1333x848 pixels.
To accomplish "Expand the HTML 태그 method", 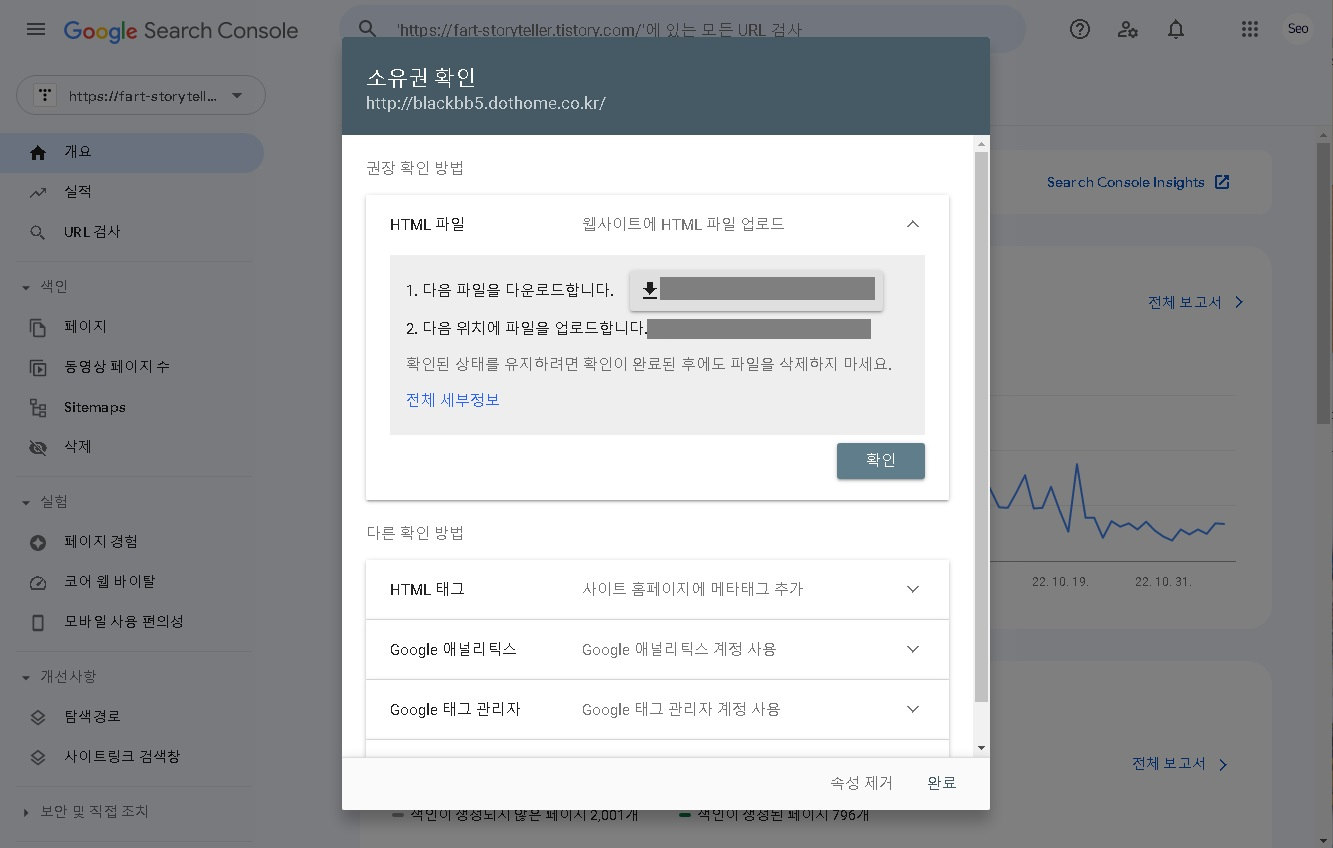I will tap(912, 589).
